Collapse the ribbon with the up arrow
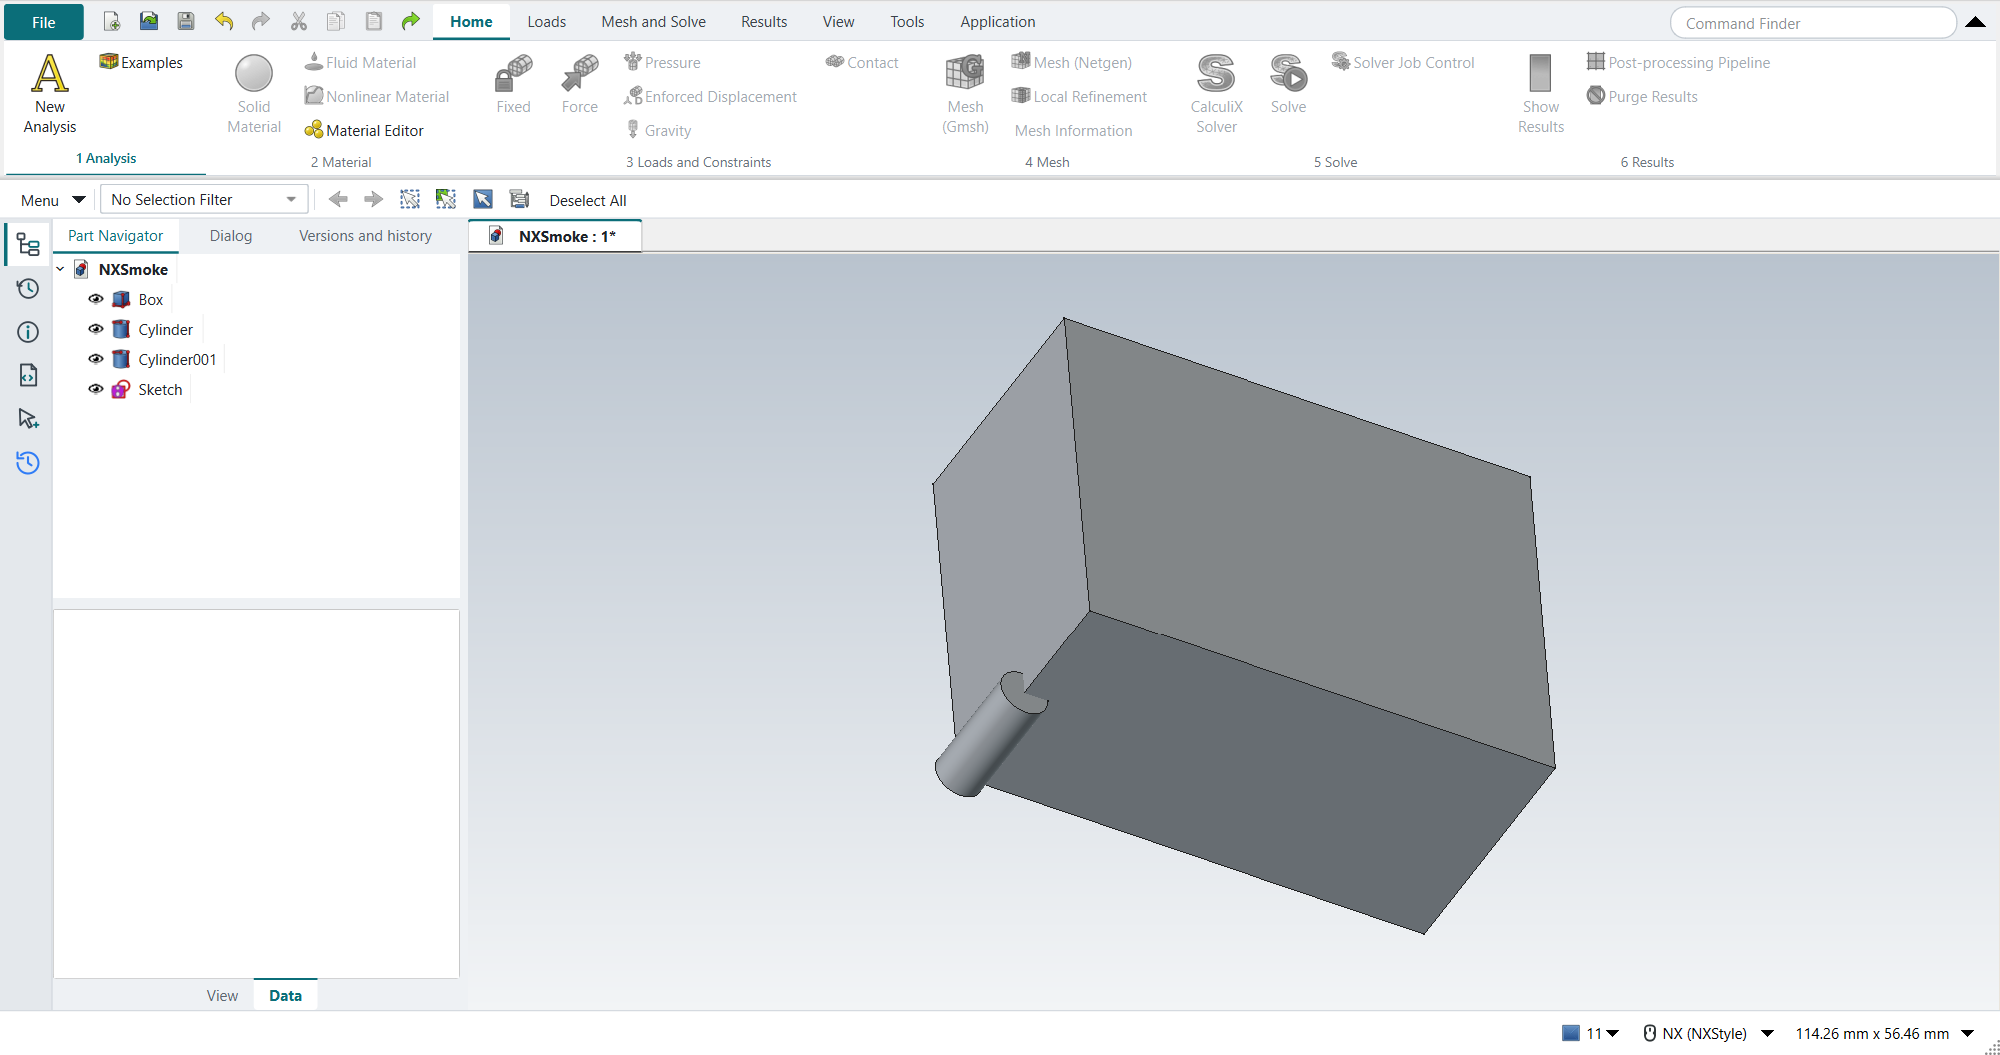This screenshot has height=1055, width=2000. click(1975, 22)
